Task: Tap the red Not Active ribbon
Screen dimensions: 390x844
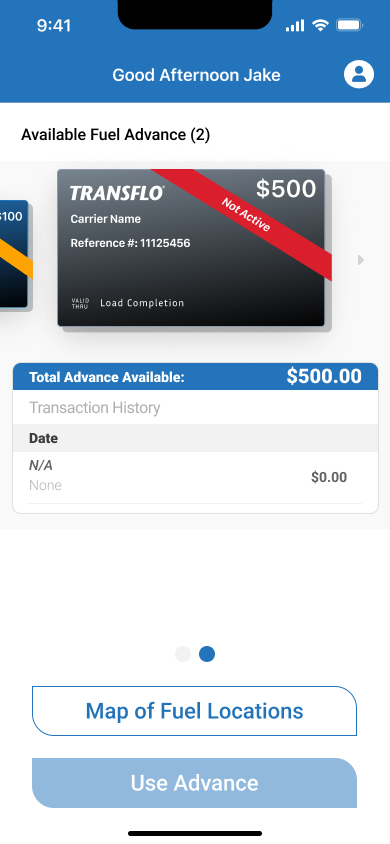Action: 246,215
